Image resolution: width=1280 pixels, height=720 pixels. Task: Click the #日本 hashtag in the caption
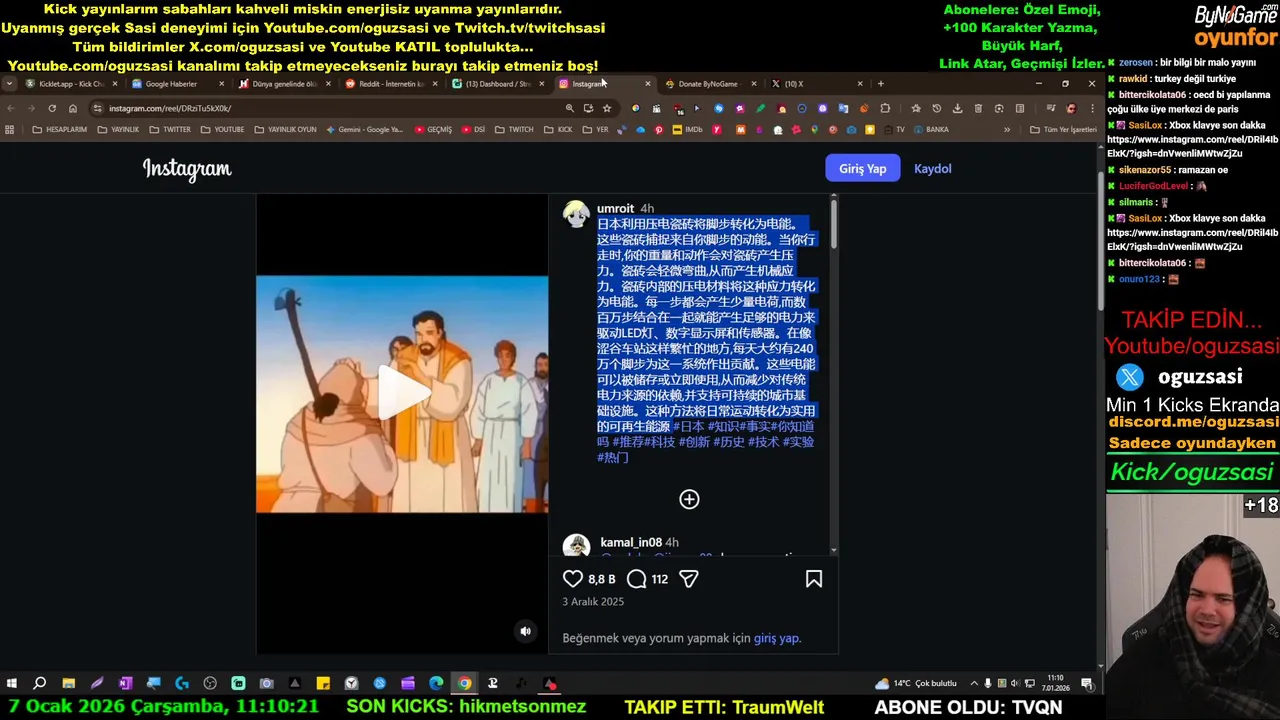click(x=688, y=426)
